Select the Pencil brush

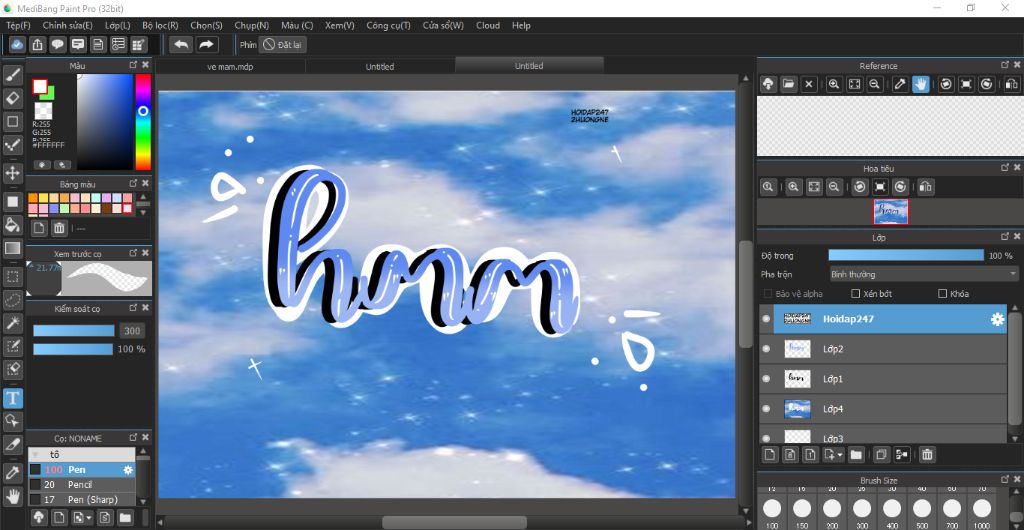pyautogui.click(x=82, y=485)
